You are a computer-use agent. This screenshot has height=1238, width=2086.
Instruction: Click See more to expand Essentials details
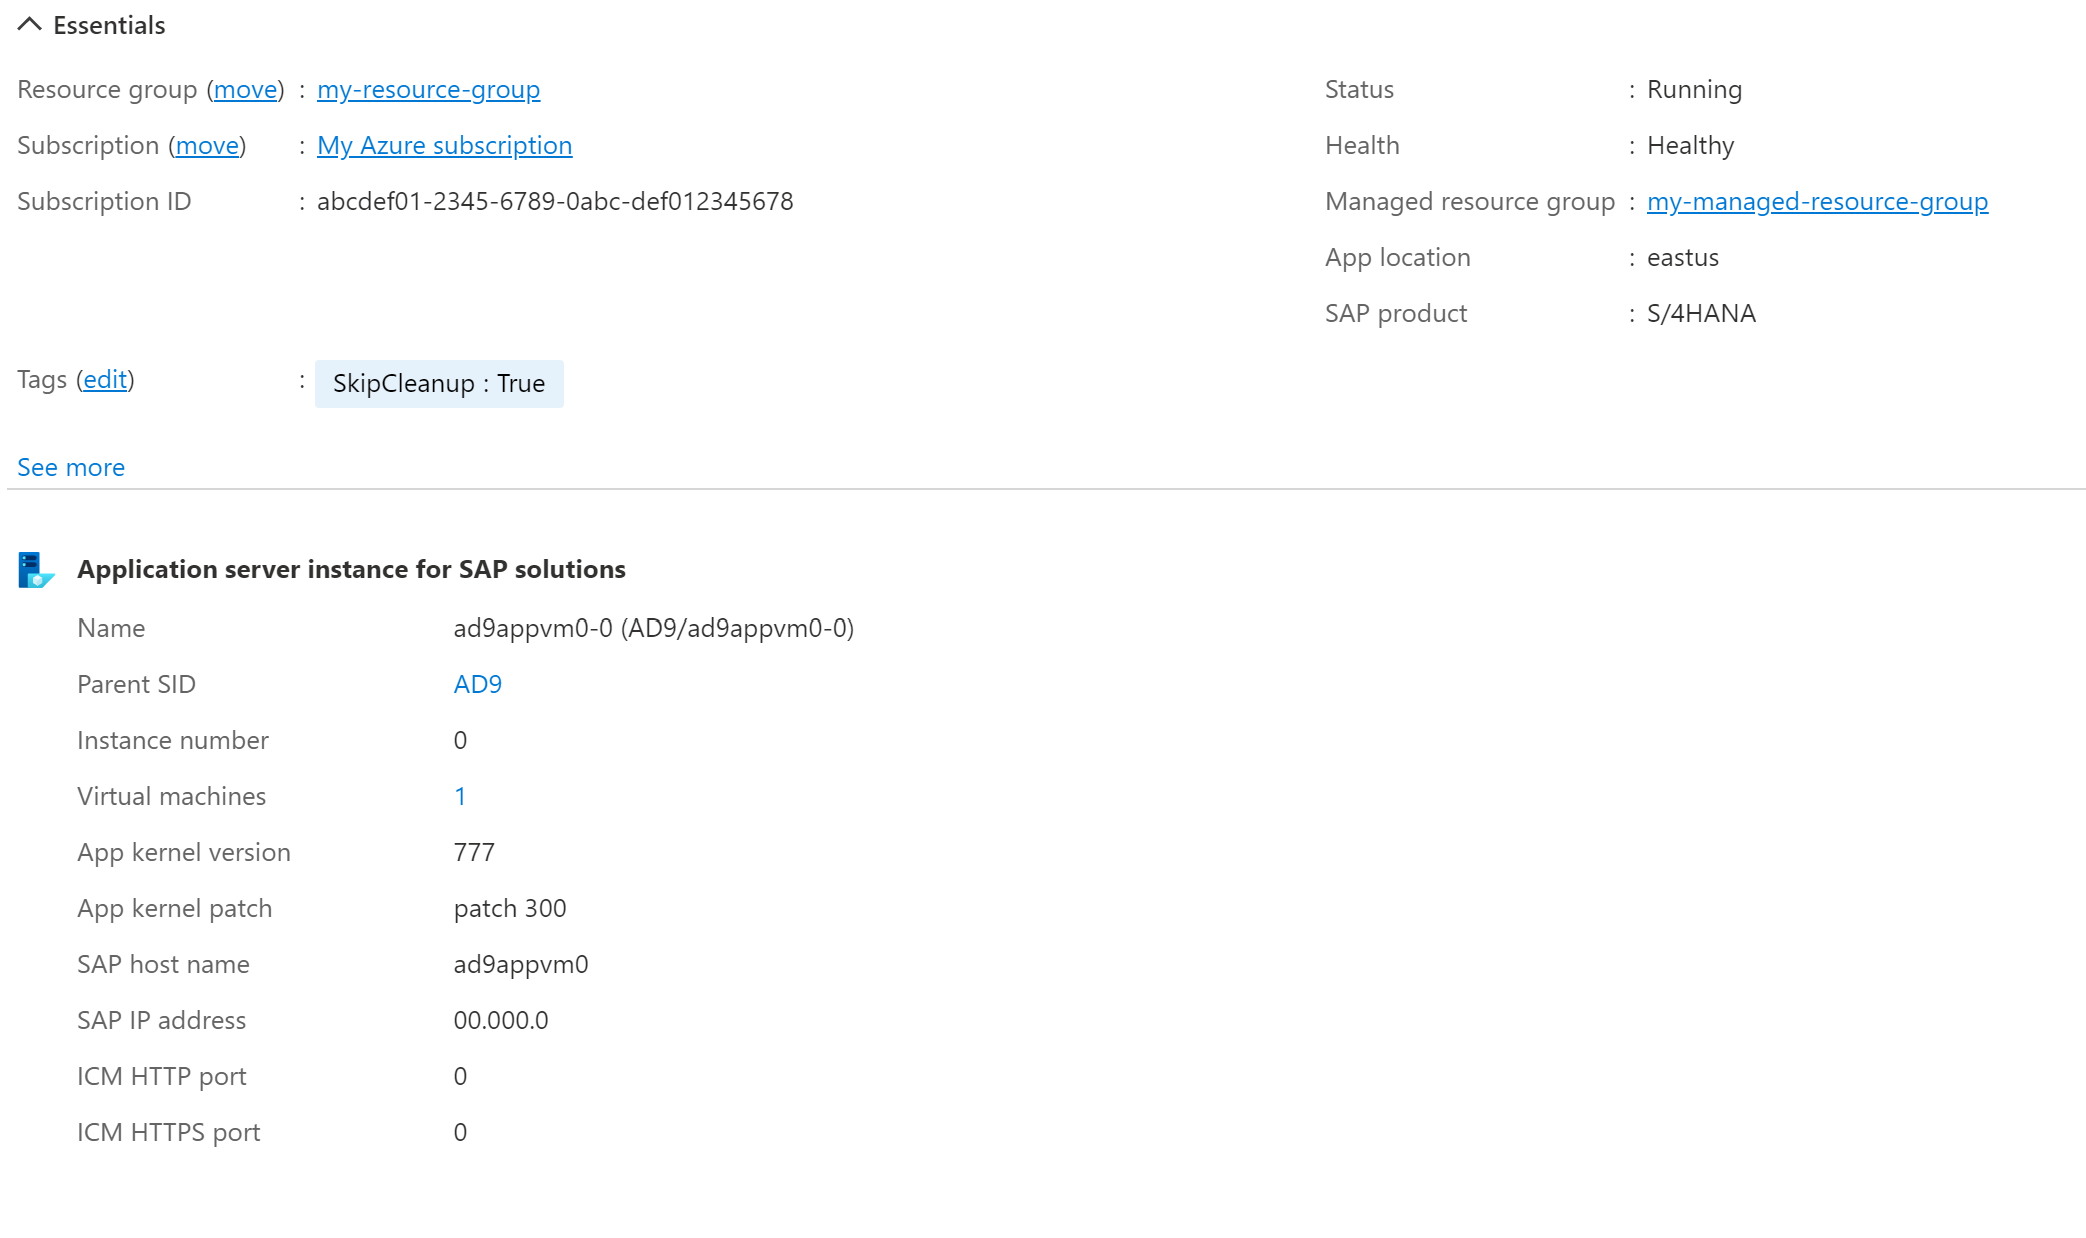tap(70, 466)
